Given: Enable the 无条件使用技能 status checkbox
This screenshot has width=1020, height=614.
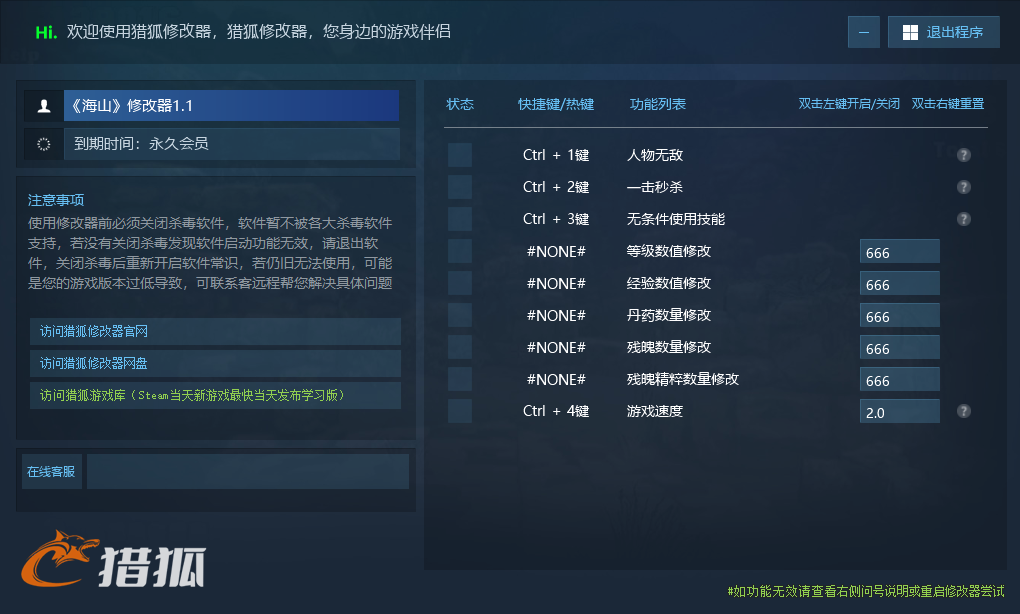Looking at the screenshot, I should (460, 219).
